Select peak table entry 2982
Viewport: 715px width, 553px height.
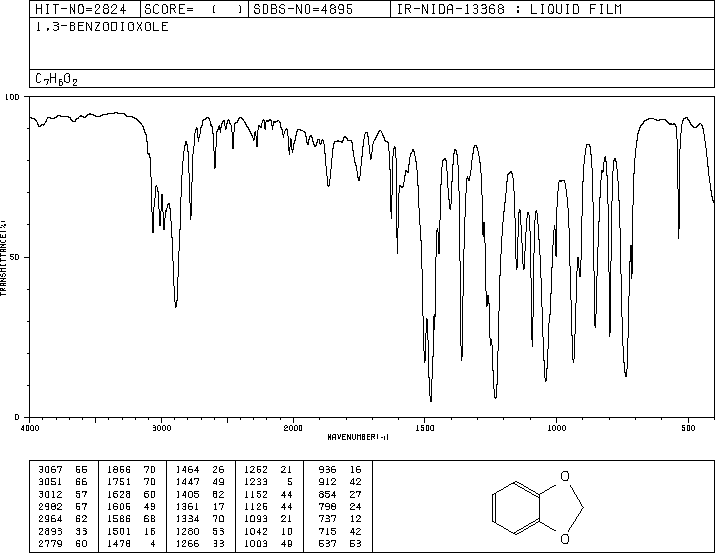point(50,506)
